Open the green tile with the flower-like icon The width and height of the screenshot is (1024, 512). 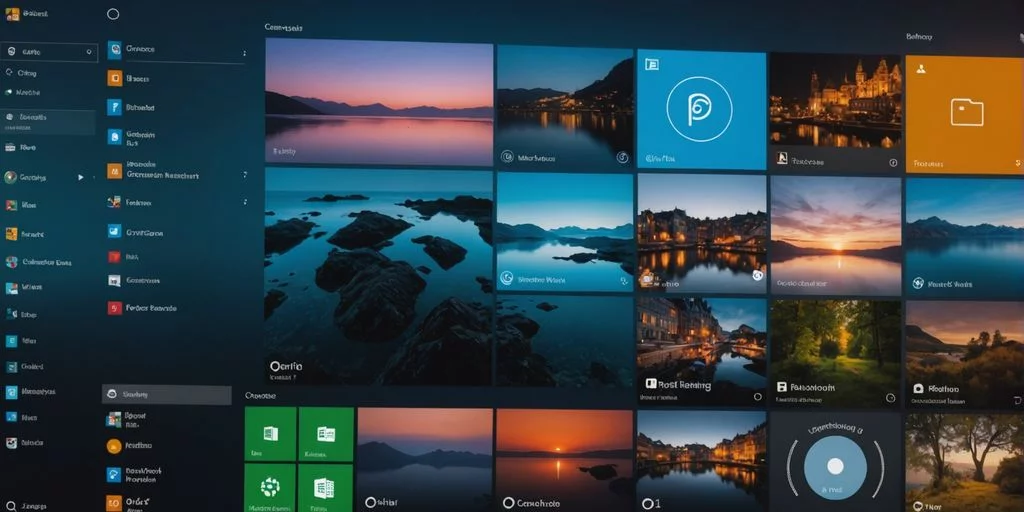(270, 487)
